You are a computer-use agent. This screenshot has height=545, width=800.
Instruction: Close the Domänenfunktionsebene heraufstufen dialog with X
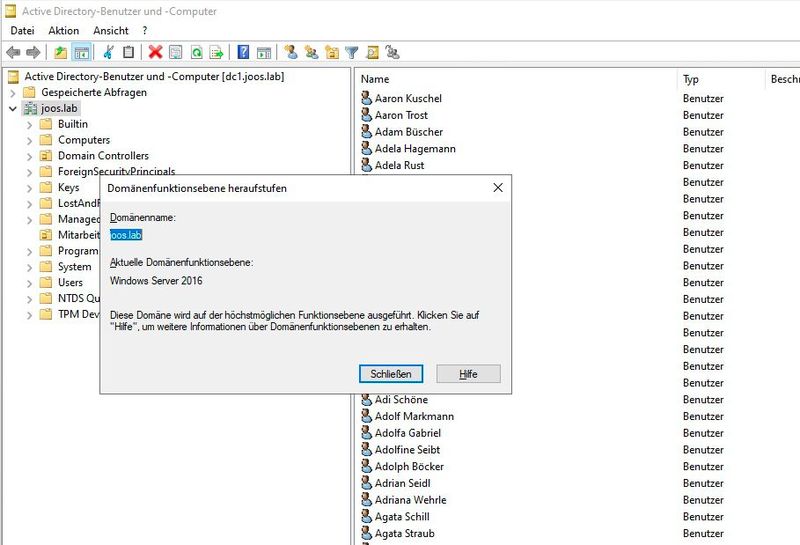click(498, 188)
